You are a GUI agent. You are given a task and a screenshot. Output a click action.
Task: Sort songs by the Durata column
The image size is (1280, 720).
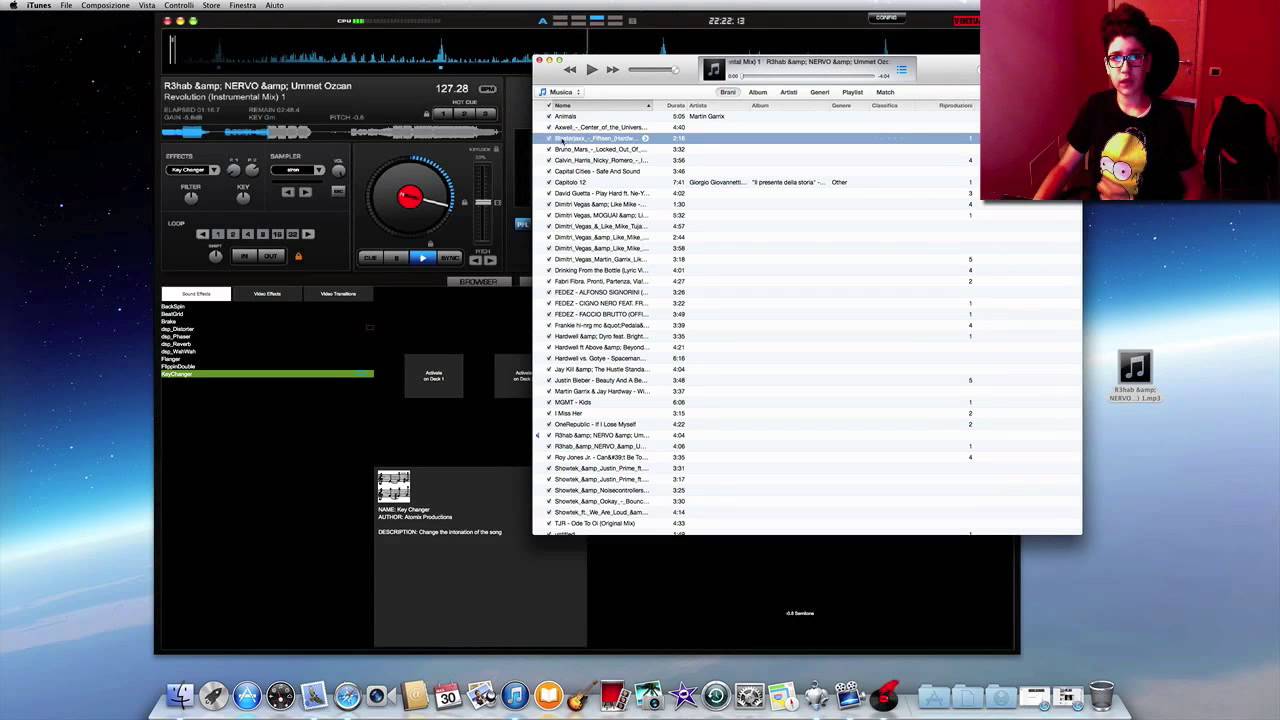[676, 105]
